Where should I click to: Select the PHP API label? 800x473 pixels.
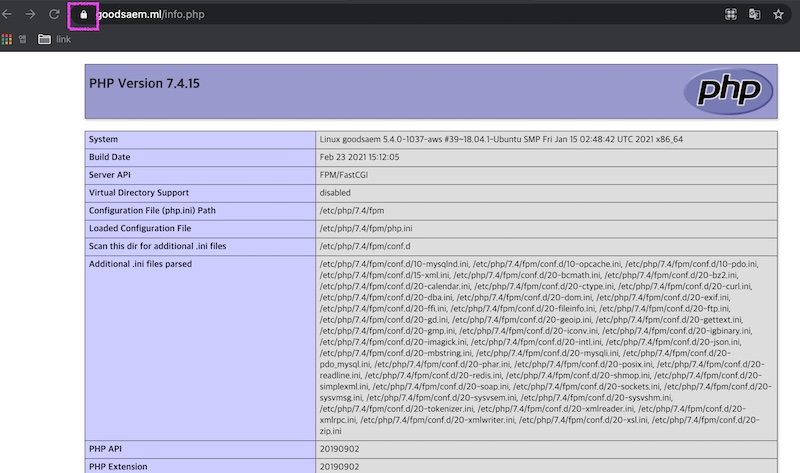point(105,449)
